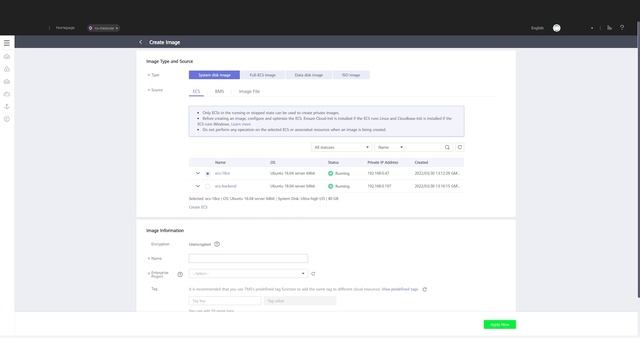Click the ecs-backend name link
This screenshot has height=360, width=640.
click(x=225, y=186)
